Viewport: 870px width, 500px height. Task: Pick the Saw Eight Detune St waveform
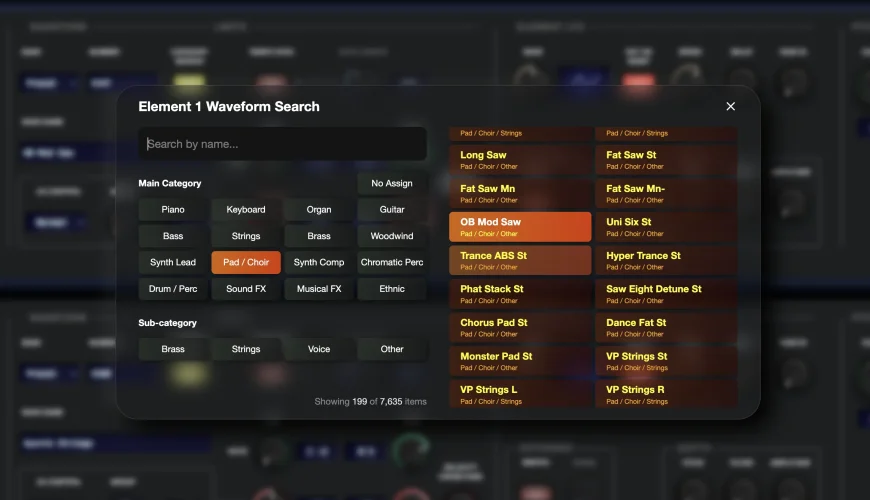point(666,294)
